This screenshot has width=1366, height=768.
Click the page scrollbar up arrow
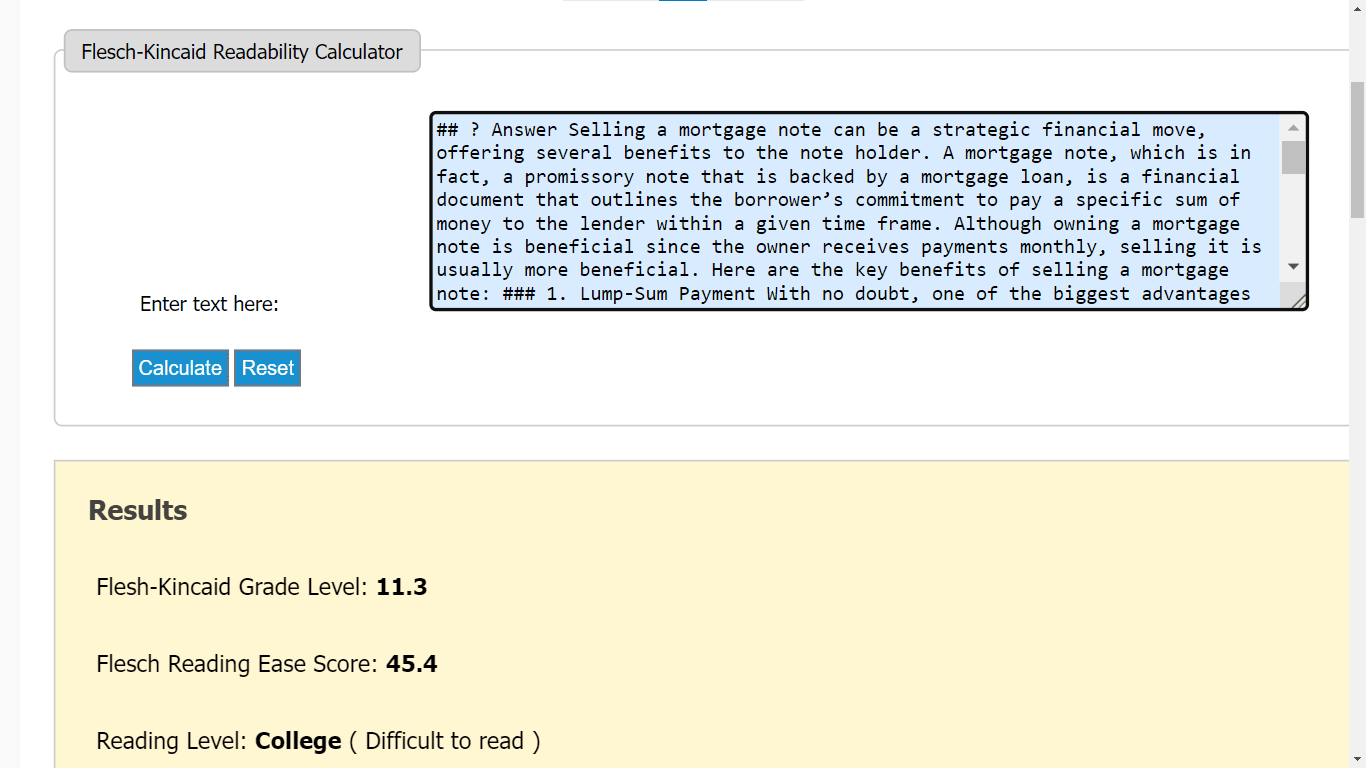click(x=1357, y=8)
